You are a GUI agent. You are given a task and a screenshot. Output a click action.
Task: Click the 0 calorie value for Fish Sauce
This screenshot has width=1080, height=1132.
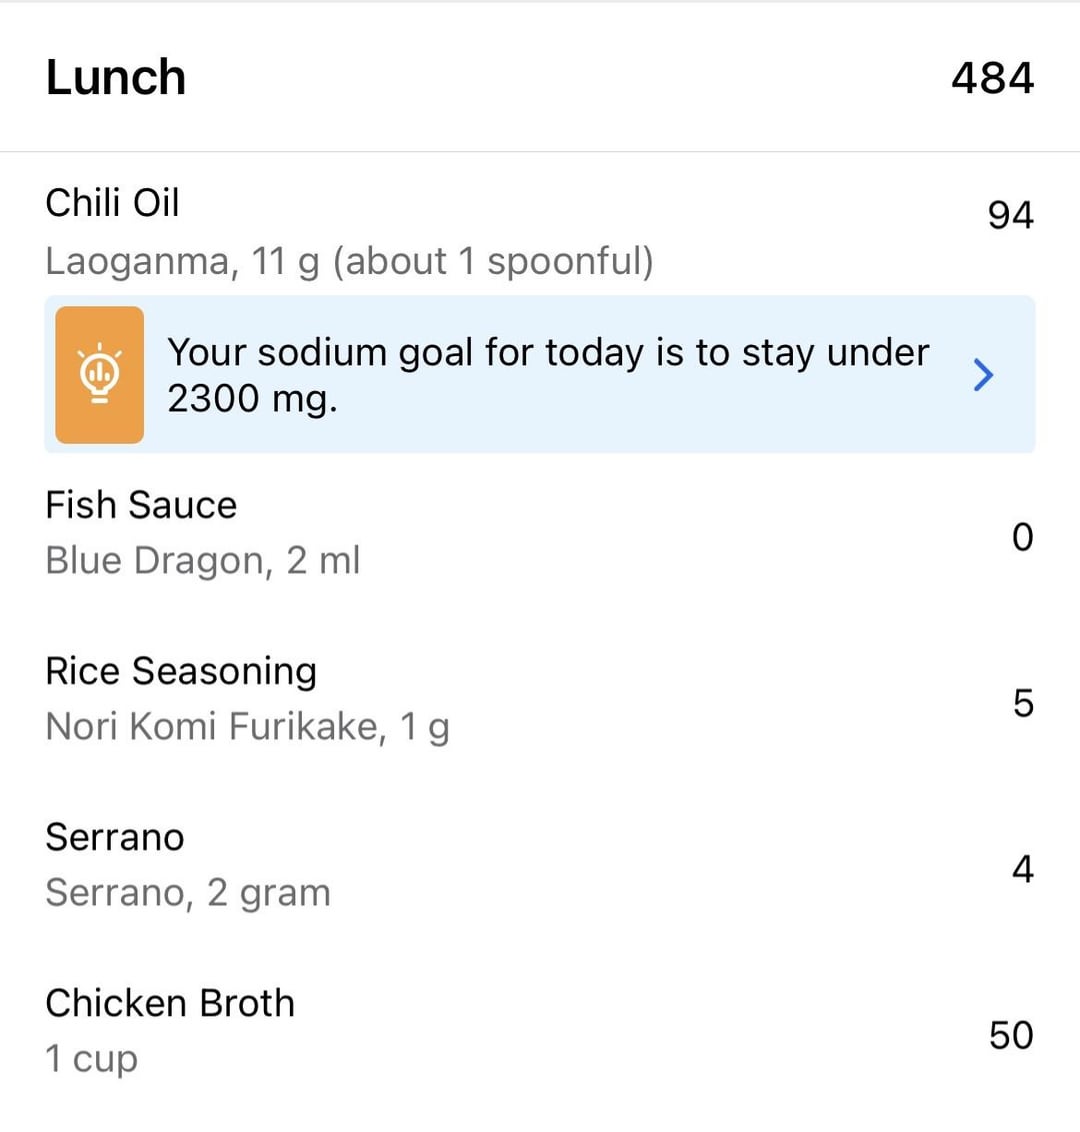click(1022, 537)
